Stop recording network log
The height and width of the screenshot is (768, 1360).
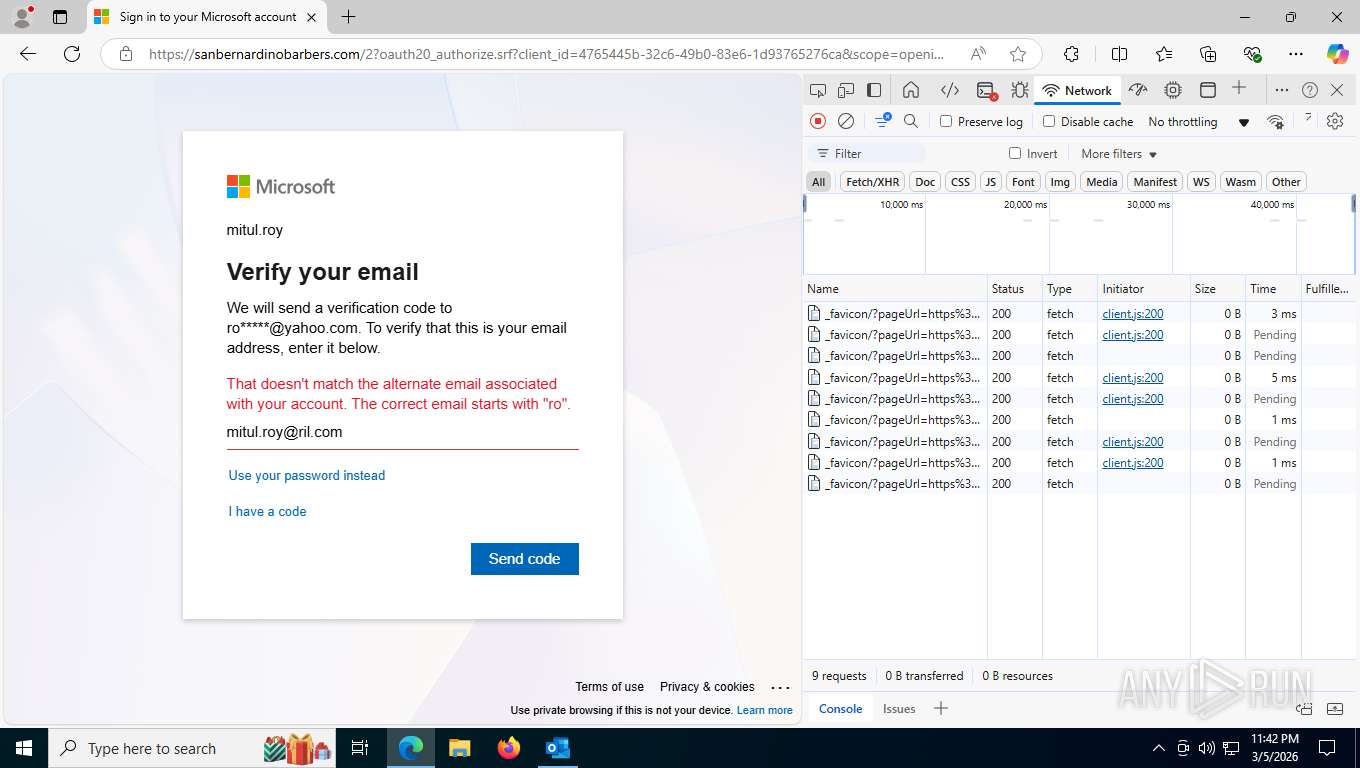point(818,121)
